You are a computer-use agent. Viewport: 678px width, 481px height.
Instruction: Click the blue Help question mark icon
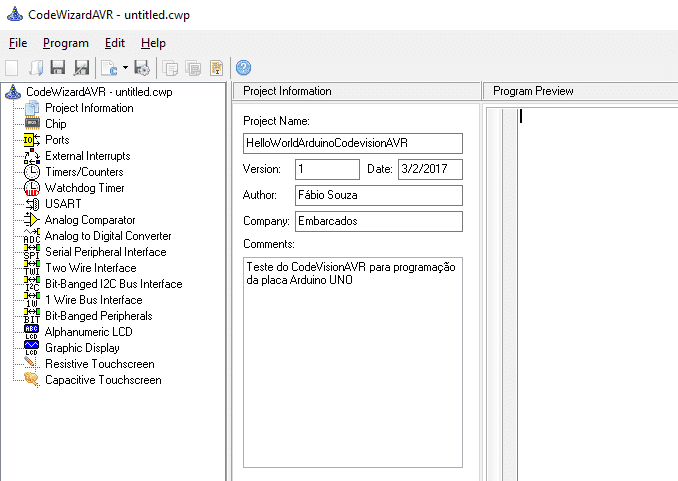click(x=243, y=67)
